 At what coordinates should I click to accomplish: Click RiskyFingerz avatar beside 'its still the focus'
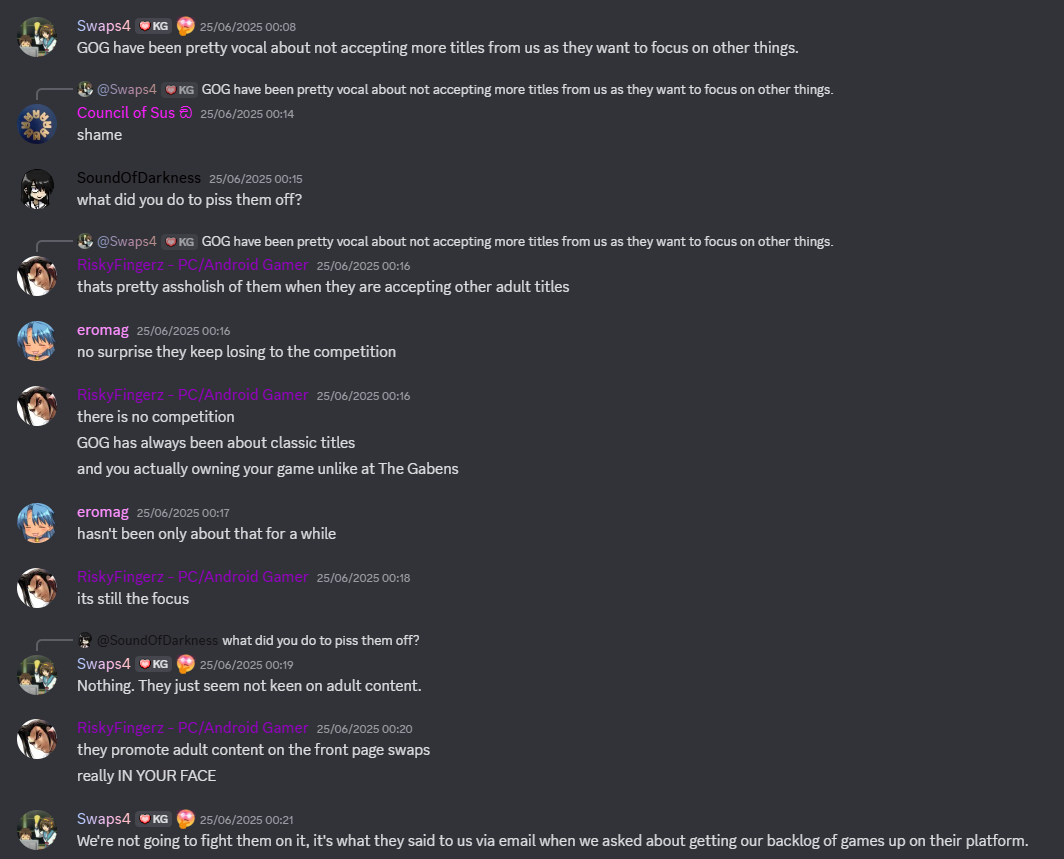37,588
